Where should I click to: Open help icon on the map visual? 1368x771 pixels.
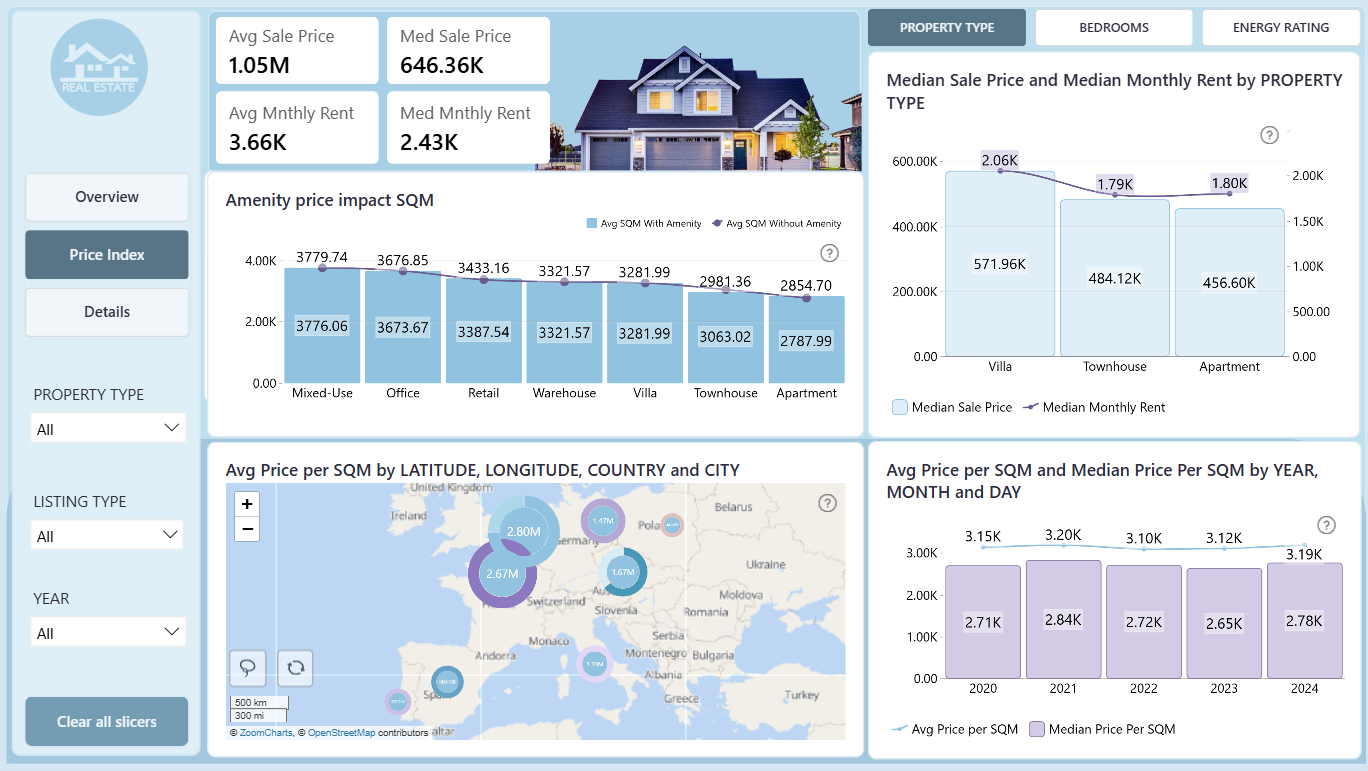click(x=827, y=503)
